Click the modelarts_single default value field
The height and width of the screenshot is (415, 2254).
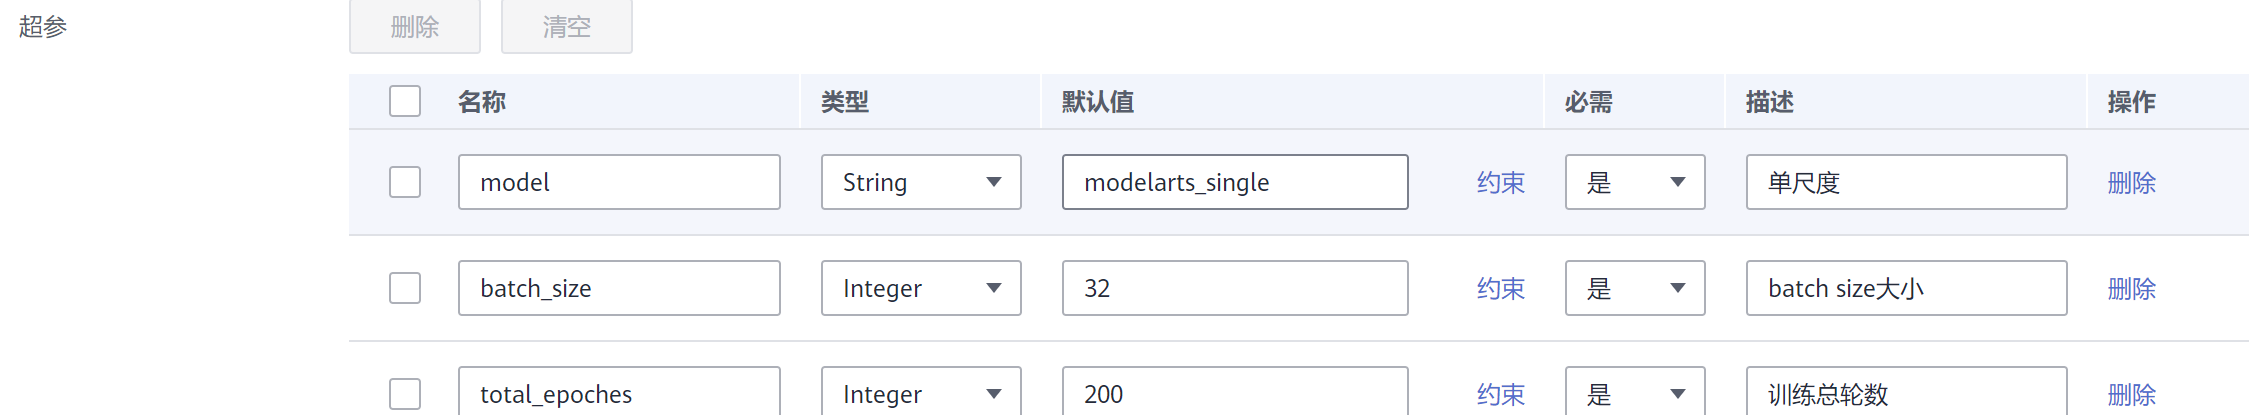click(x=1234, y=182)
